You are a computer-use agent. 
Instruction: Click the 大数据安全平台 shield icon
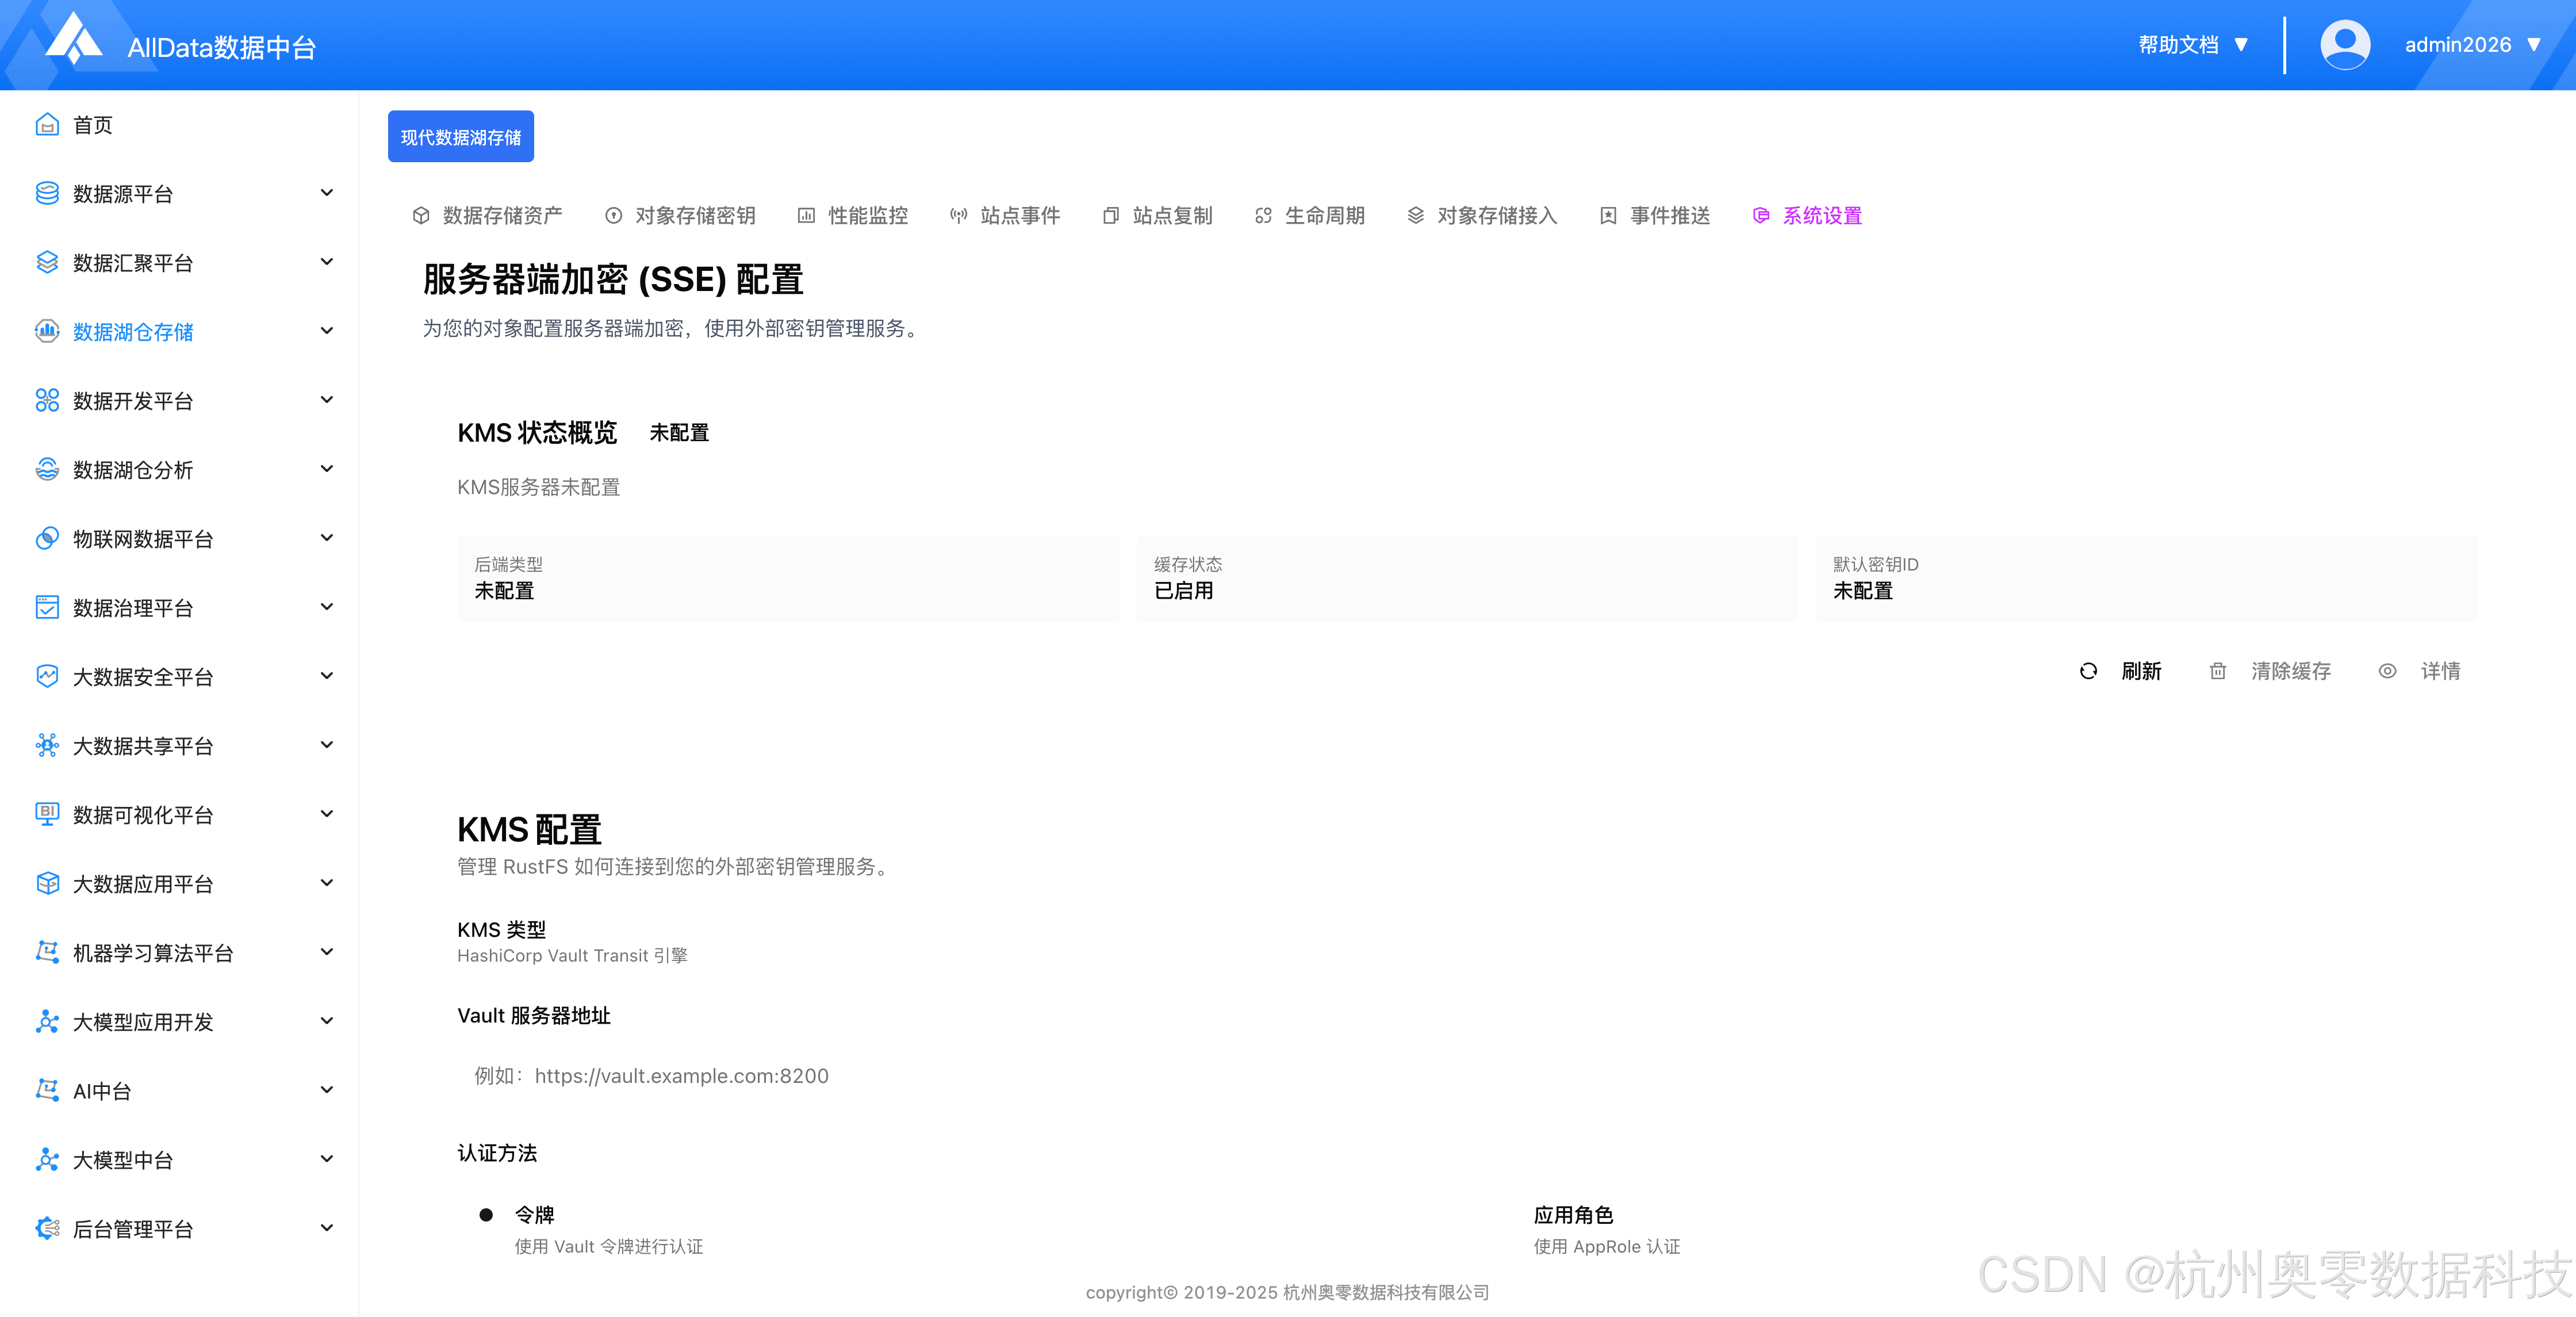[x=47, y=676]
